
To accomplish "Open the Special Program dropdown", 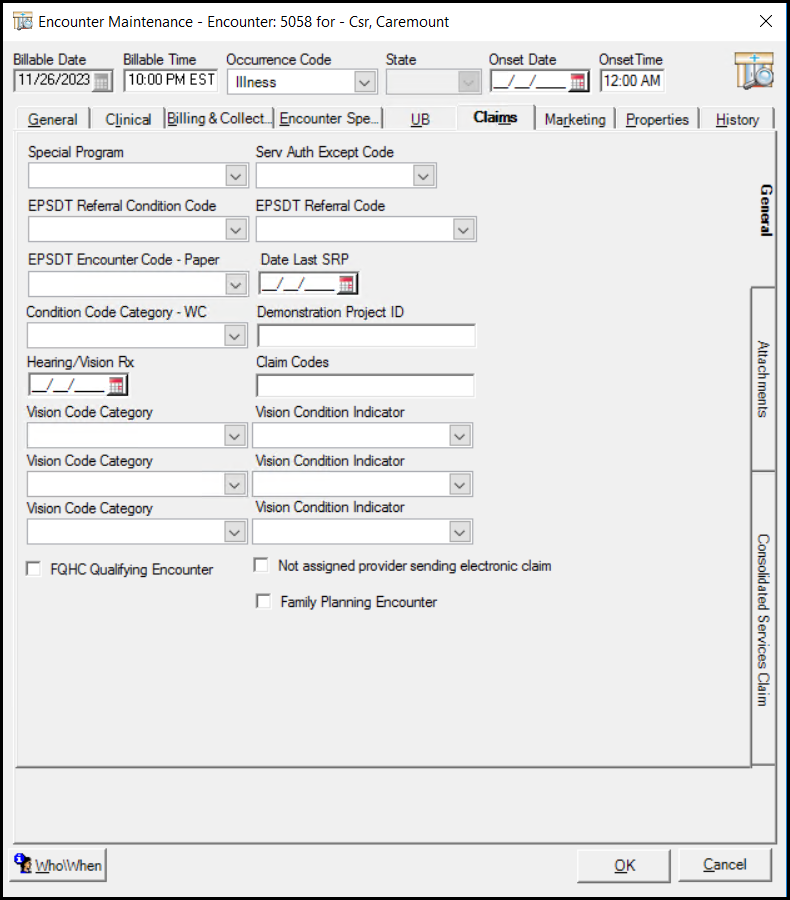I will pos(235,176).
